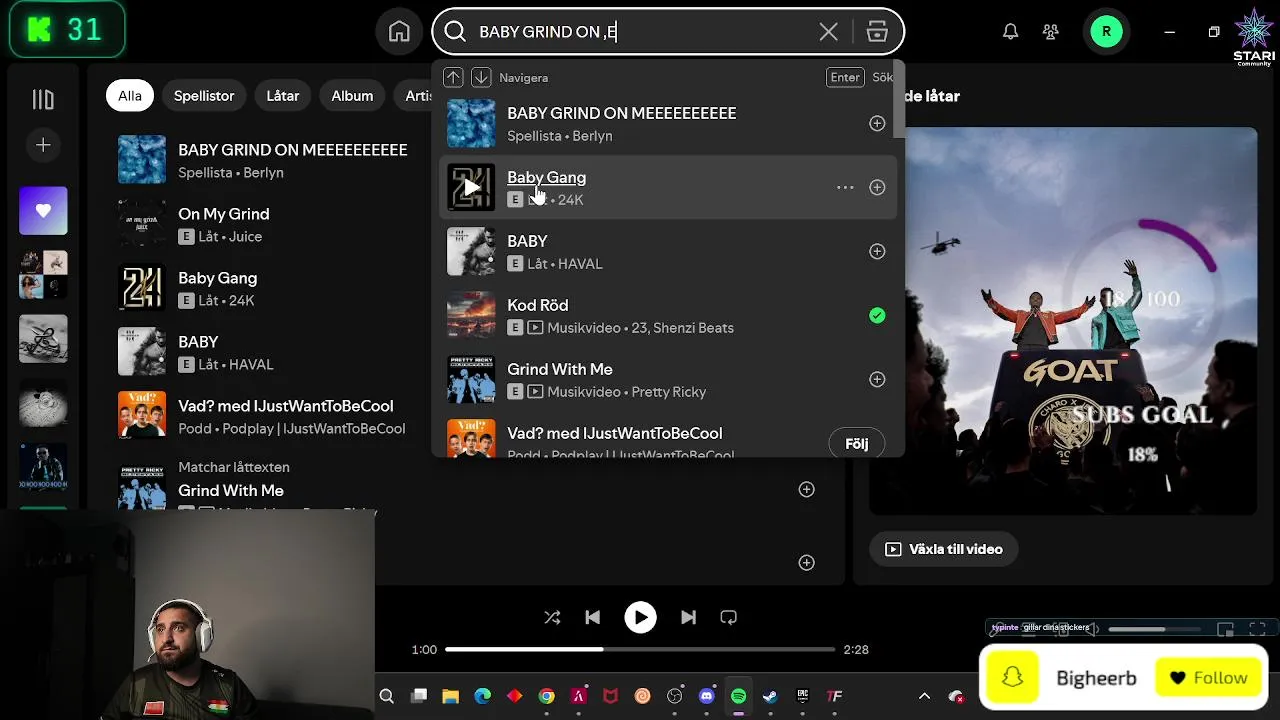Screen dimensions: 1280x720
Task: Click the Follow button for Bigheerb
Action: coord(1209,678)
